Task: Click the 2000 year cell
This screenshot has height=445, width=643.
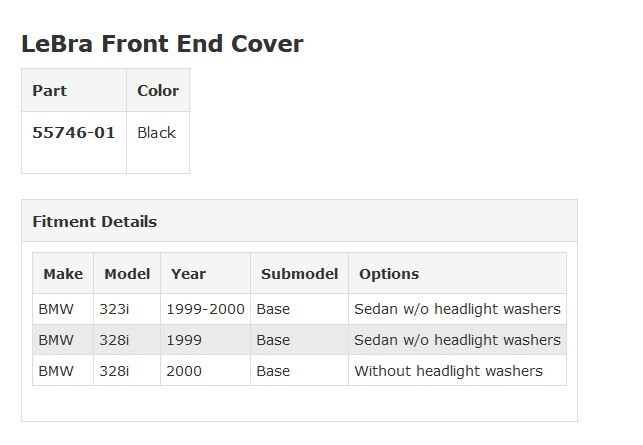Action: pyautogui.click(x=184, y=370)
